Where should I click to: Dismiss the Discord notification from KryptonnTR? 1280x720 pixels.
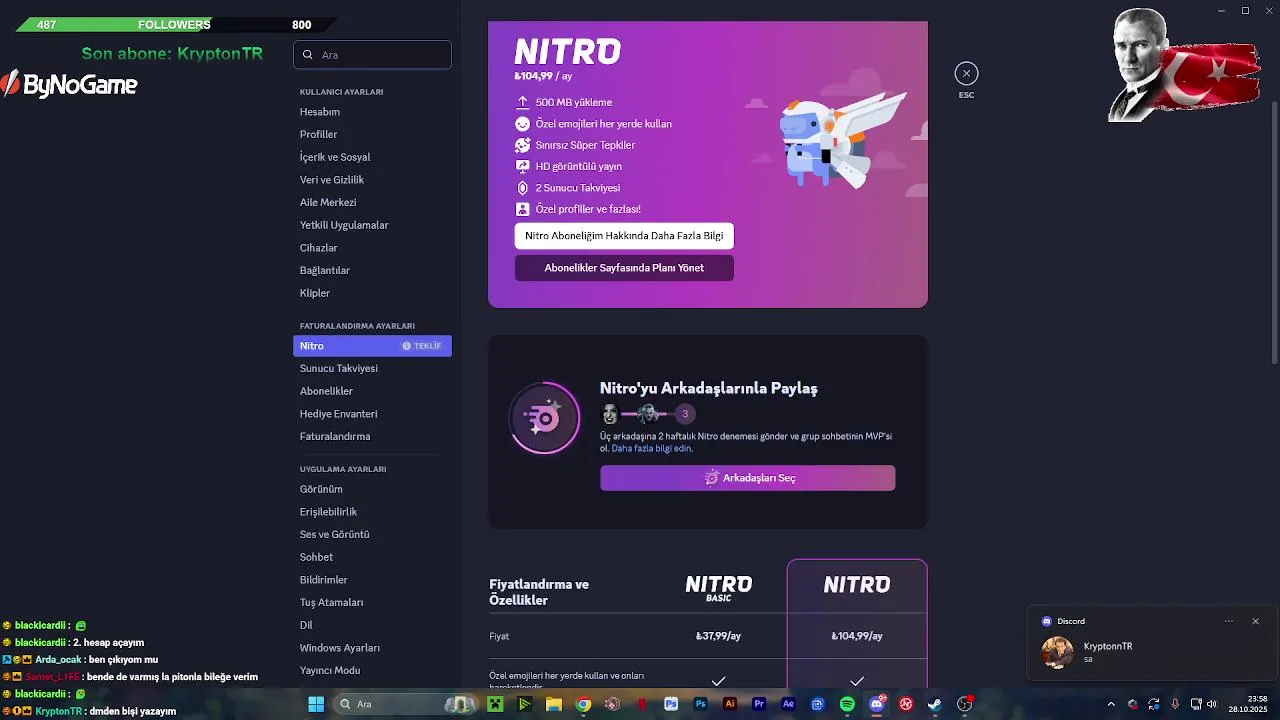click(1256, 621)
